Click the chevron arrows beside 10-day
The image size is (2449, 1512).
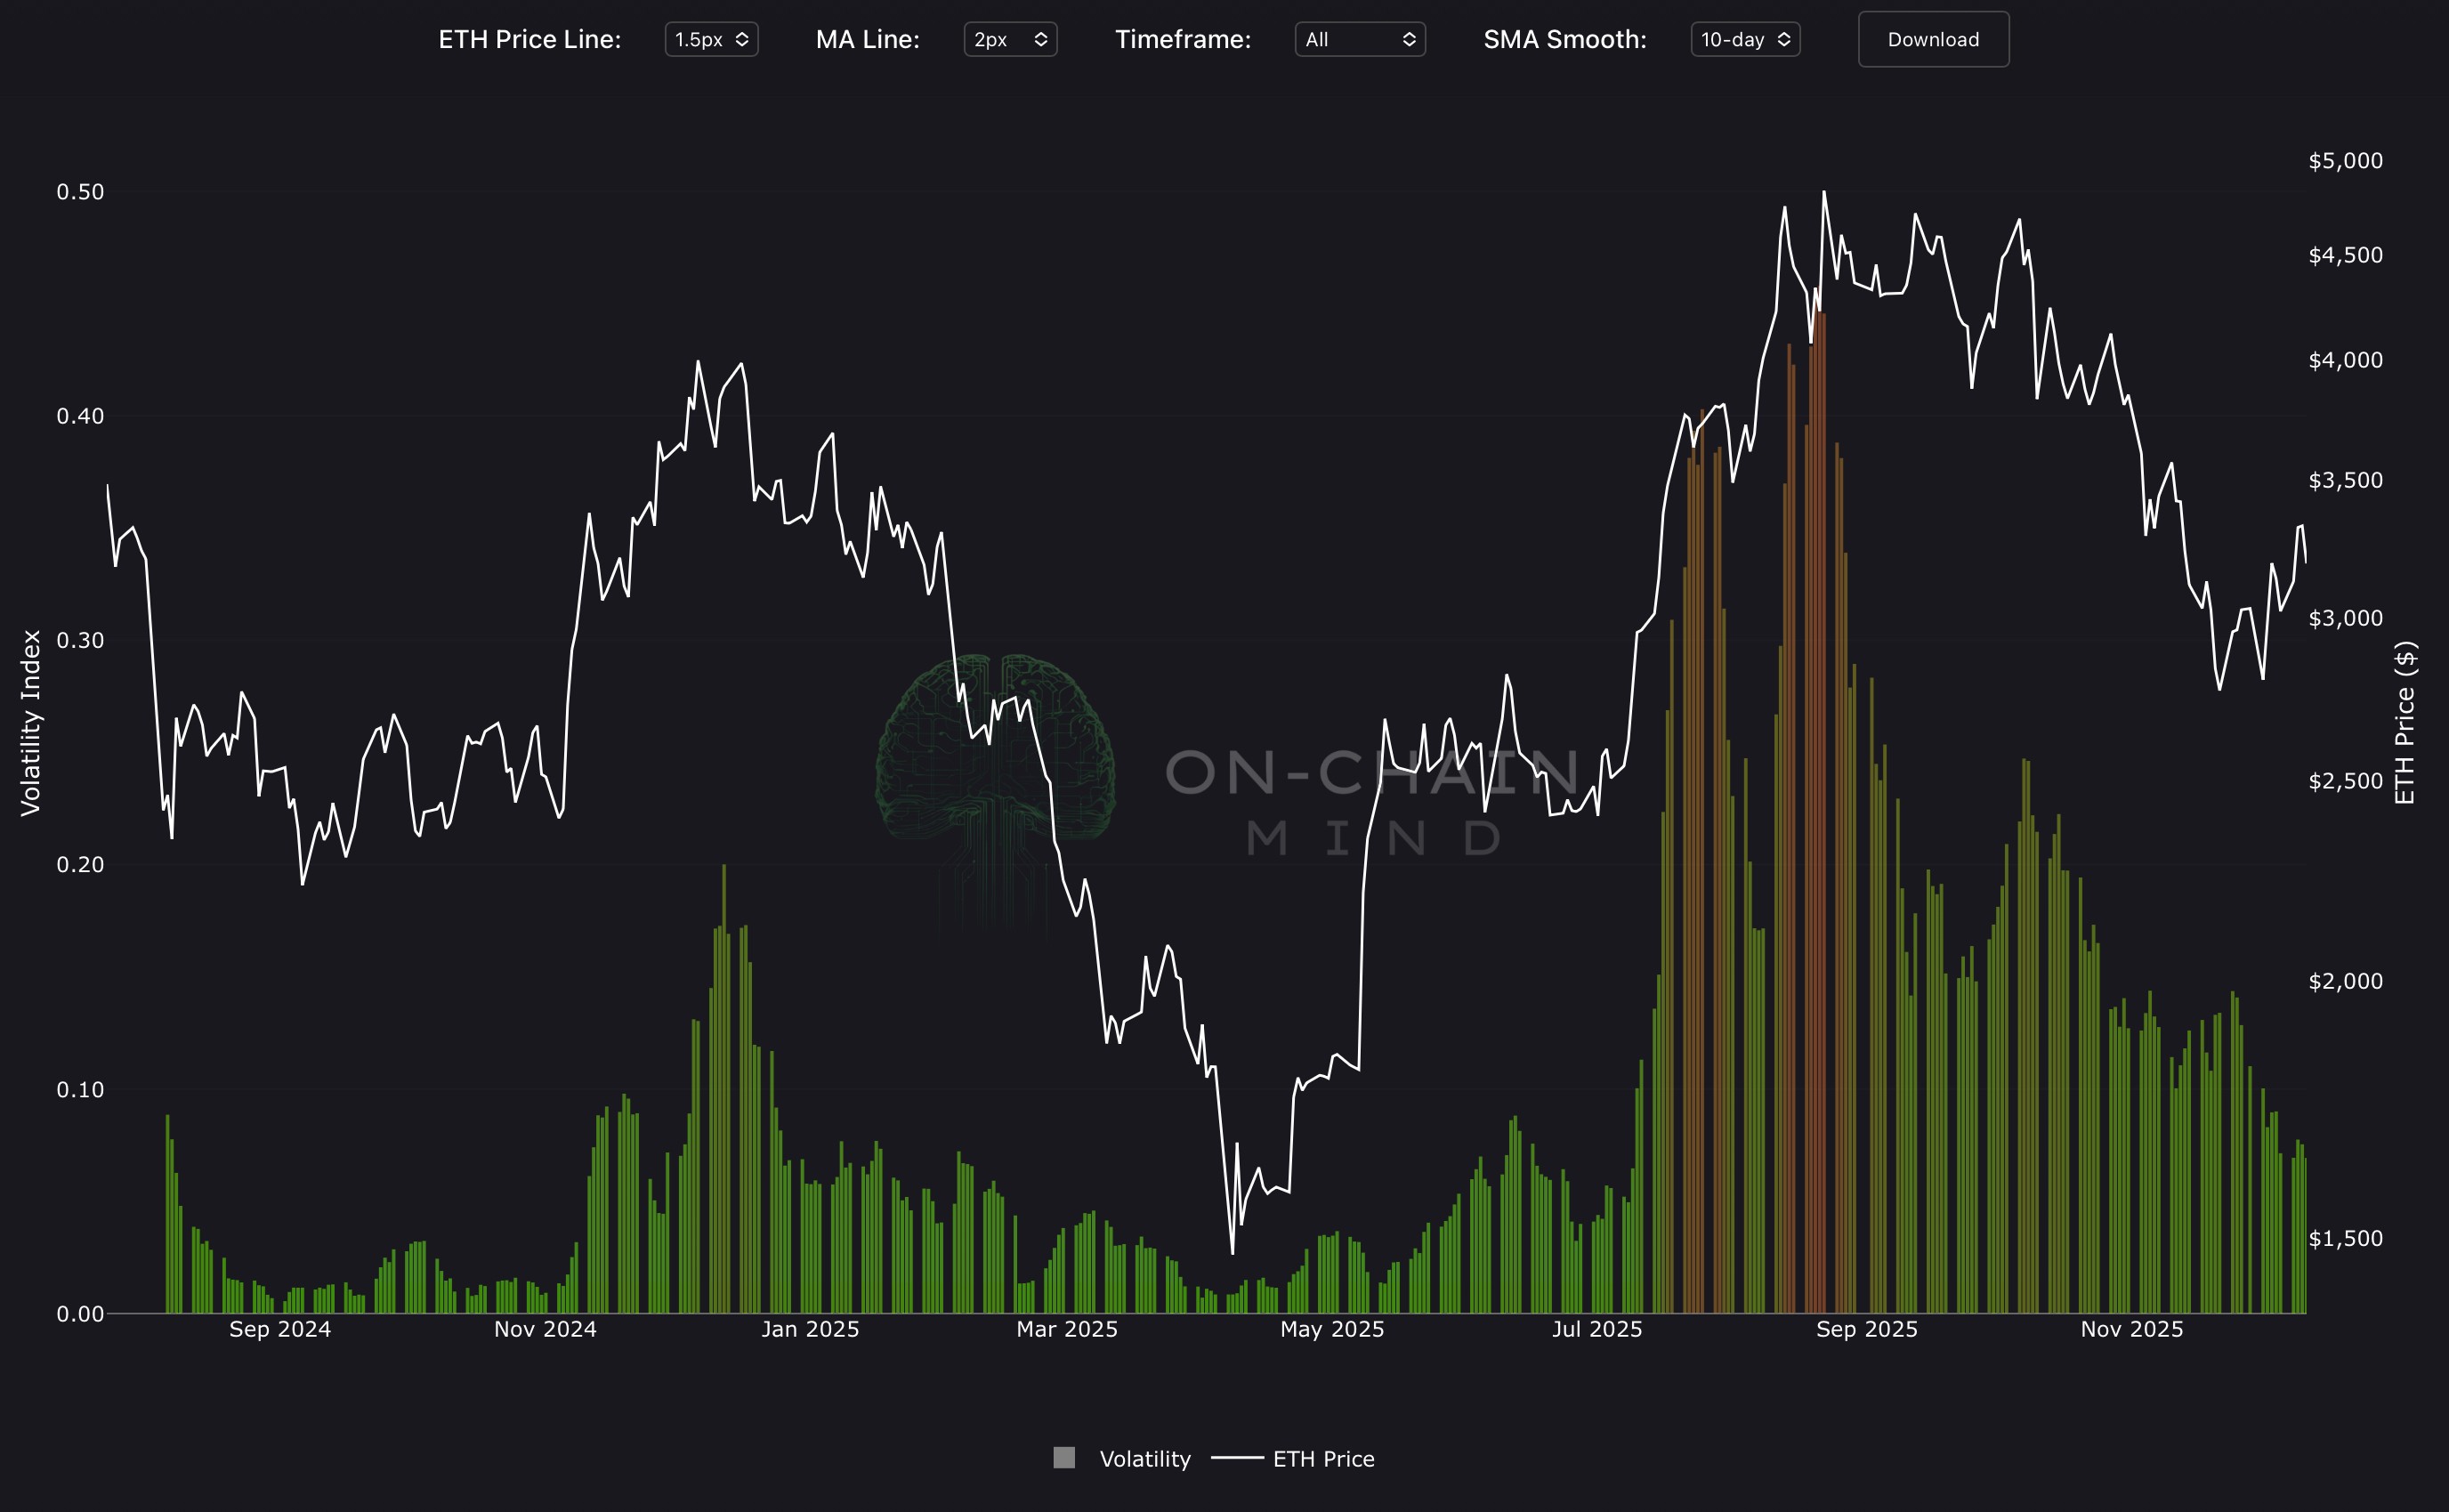(x=1784, y=39)
